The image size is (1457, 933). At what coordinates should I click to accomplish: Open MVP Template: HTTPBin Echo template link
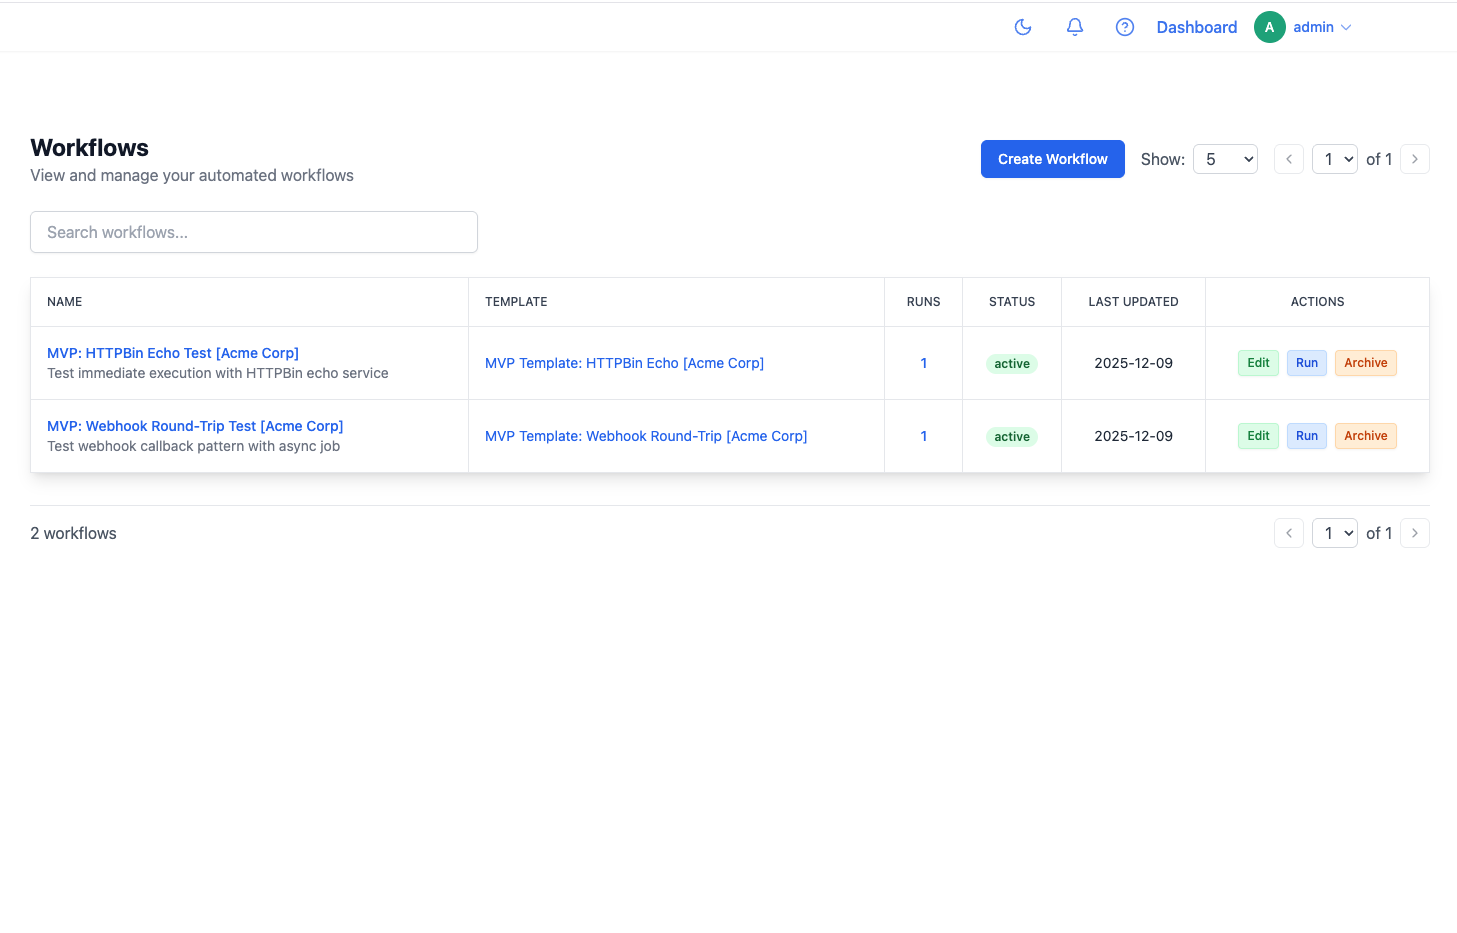tap(624, 363)
